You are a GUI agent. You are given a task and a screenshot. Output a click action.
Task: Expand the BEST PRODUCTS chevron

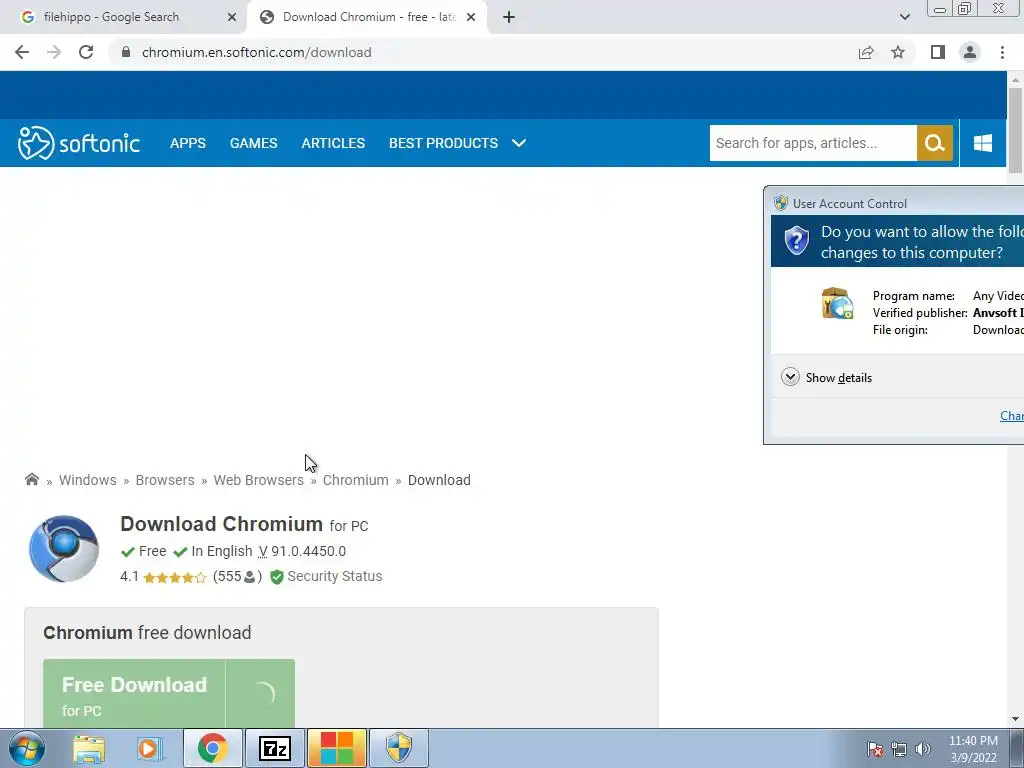519,143
